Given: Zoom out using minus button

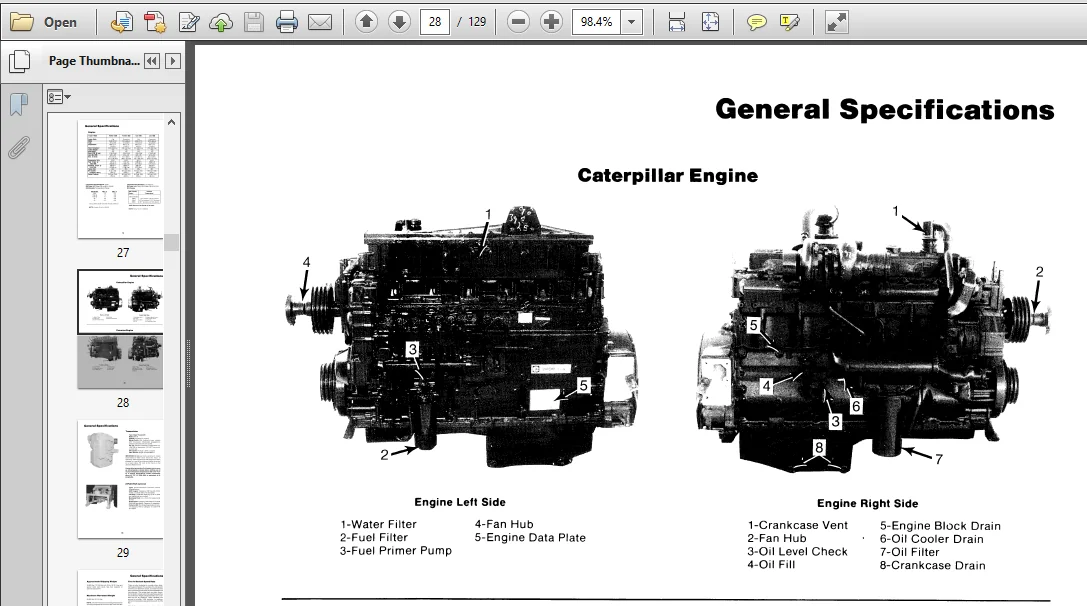Looking at the screenshot, I should click(x=518, y=22).
